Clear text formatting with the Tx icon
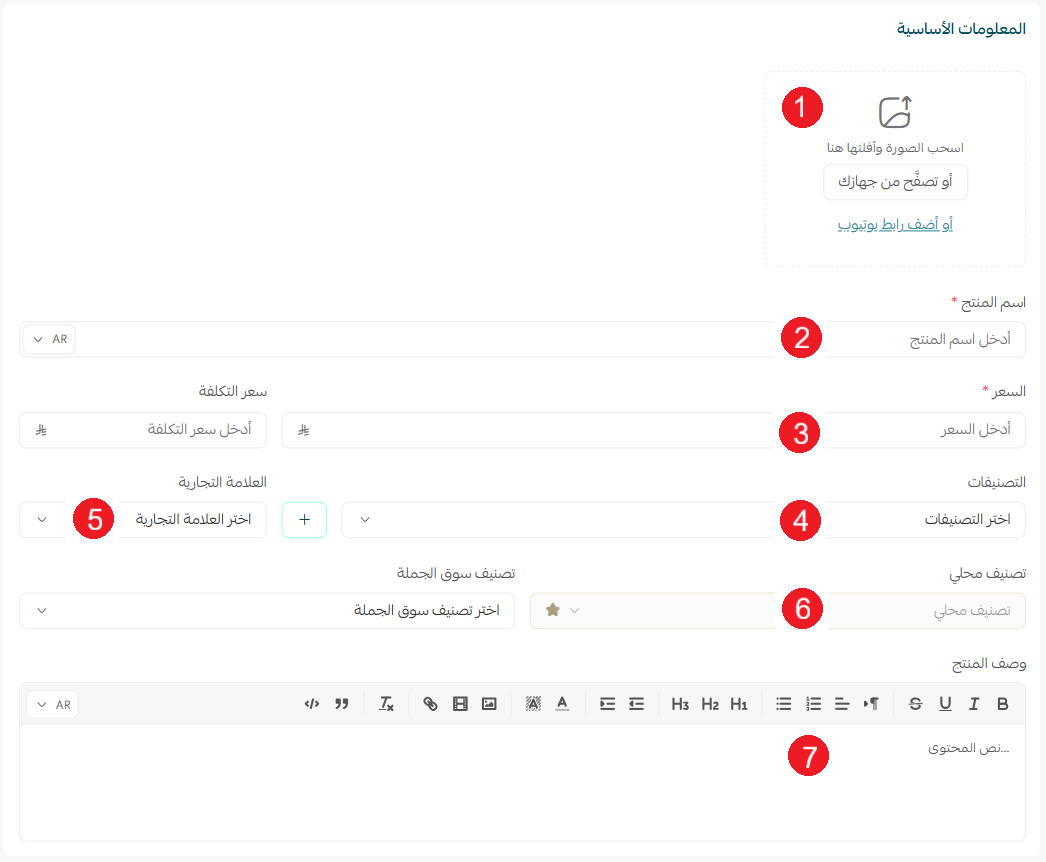 point(386,703)
